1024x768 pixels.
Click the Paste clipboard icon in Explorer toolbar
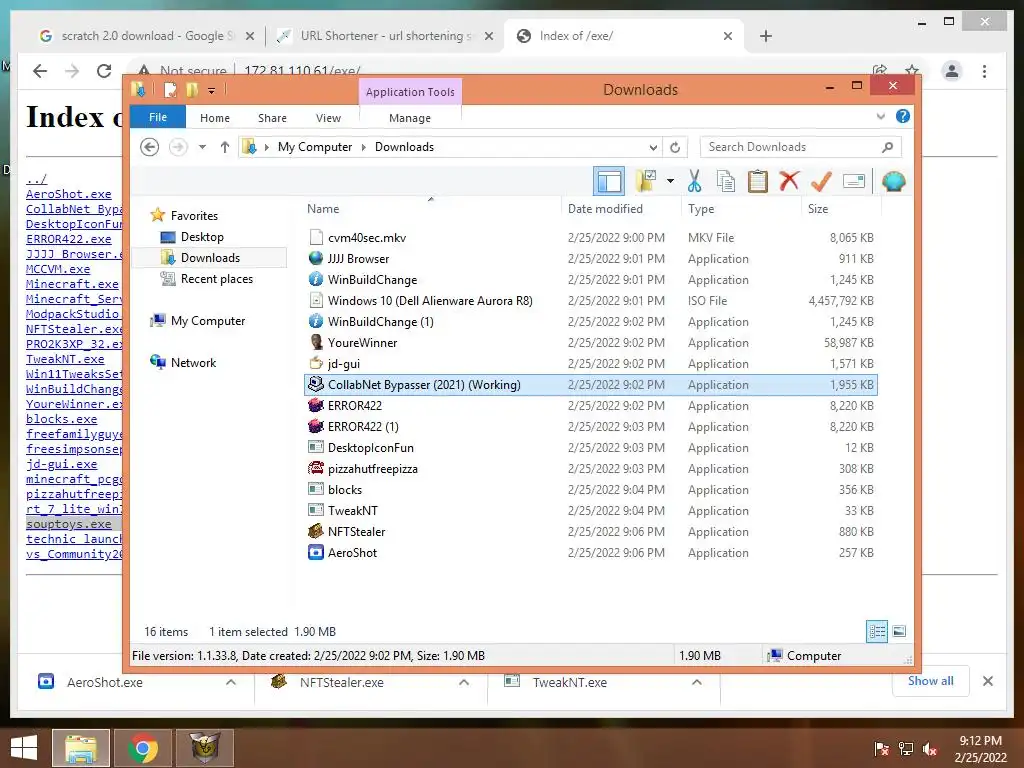(758, 181)
